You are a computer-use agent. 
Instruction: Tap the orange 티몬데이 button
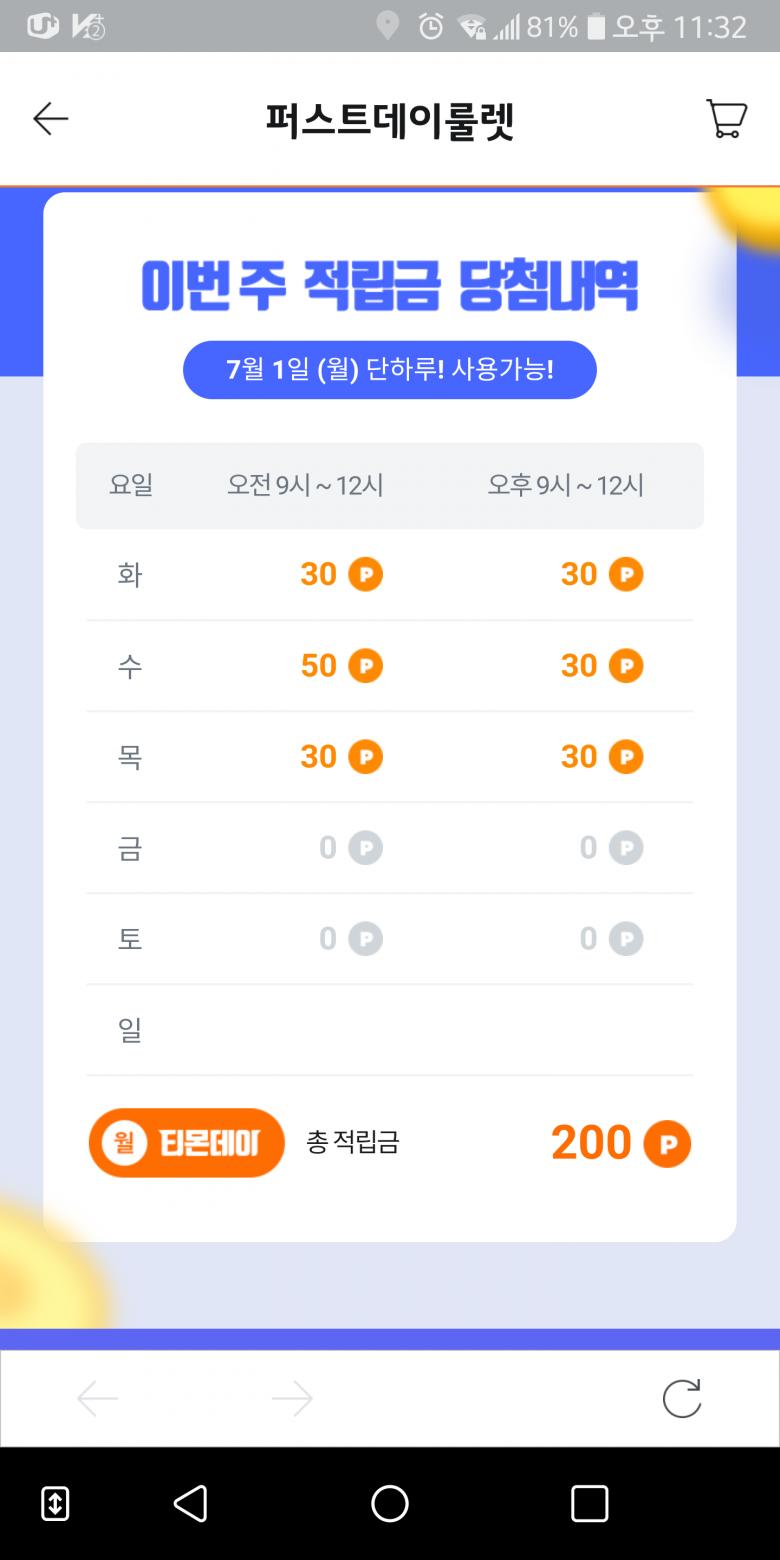[187, 1142]
